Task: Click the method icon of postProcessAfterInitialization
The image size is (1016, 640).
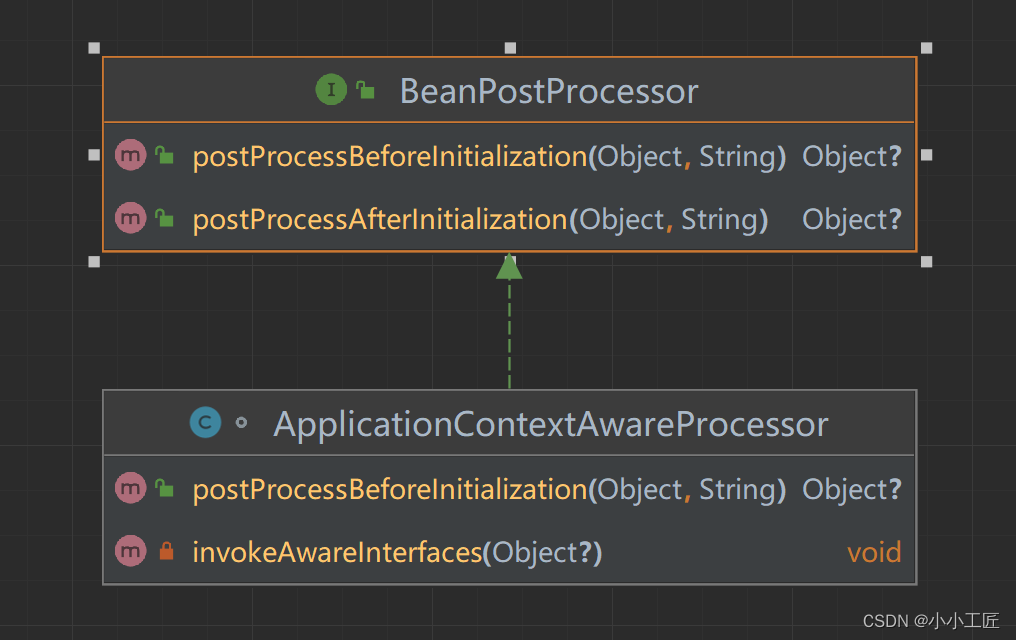Action: [131, 218]
